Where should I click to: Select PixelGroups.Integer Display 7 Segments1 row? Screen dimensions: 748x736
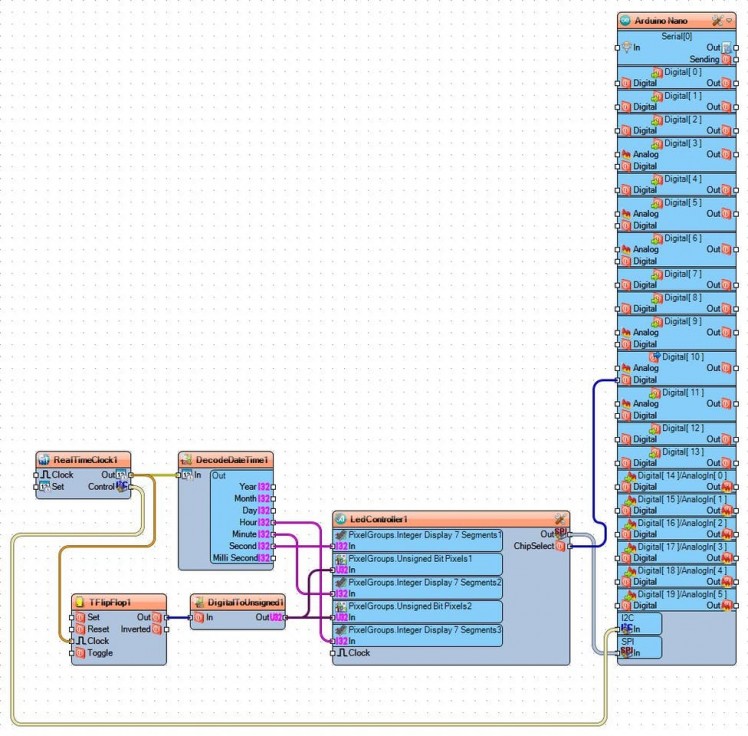pyautogui.click(x=418, y=540)
